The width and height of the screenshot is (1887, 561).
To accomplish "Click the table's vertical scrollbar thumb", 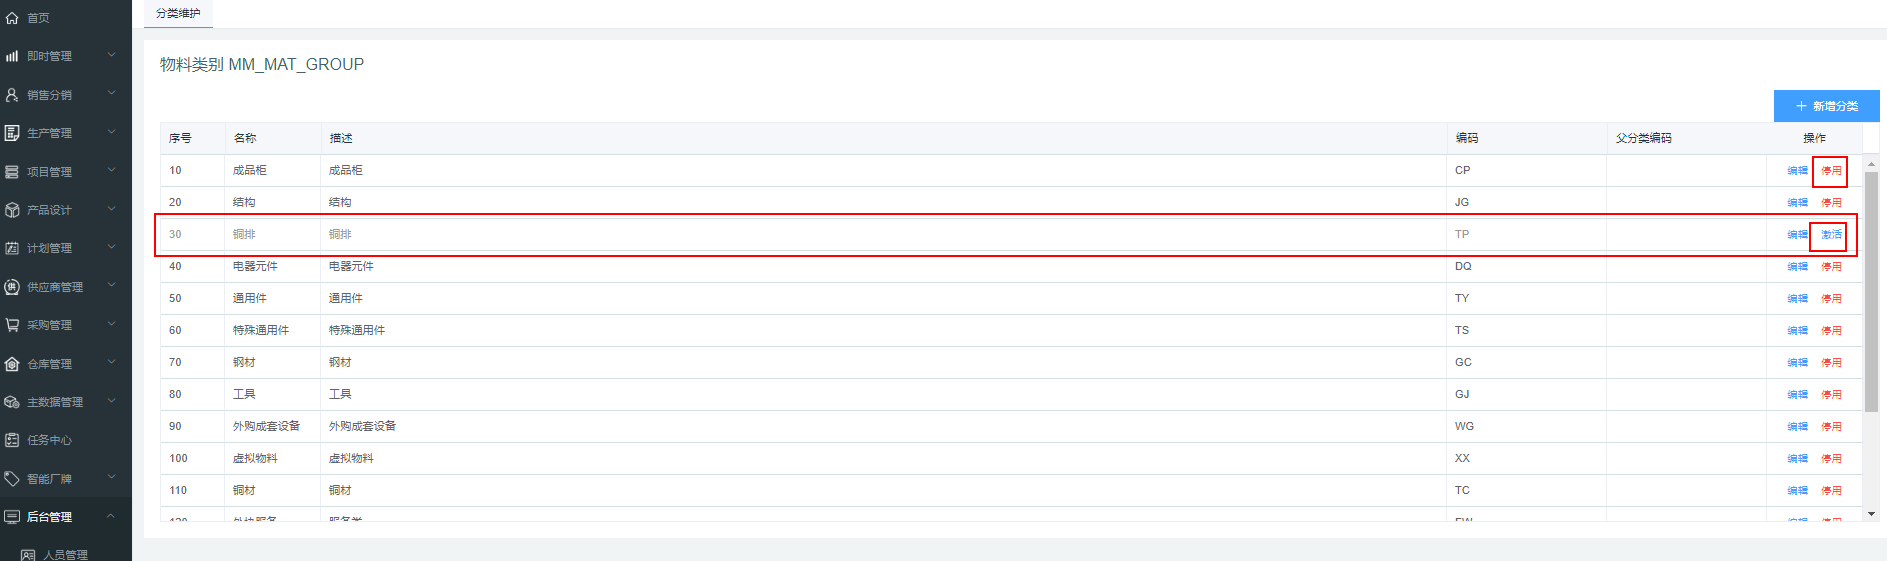I will coord(1871,290).
